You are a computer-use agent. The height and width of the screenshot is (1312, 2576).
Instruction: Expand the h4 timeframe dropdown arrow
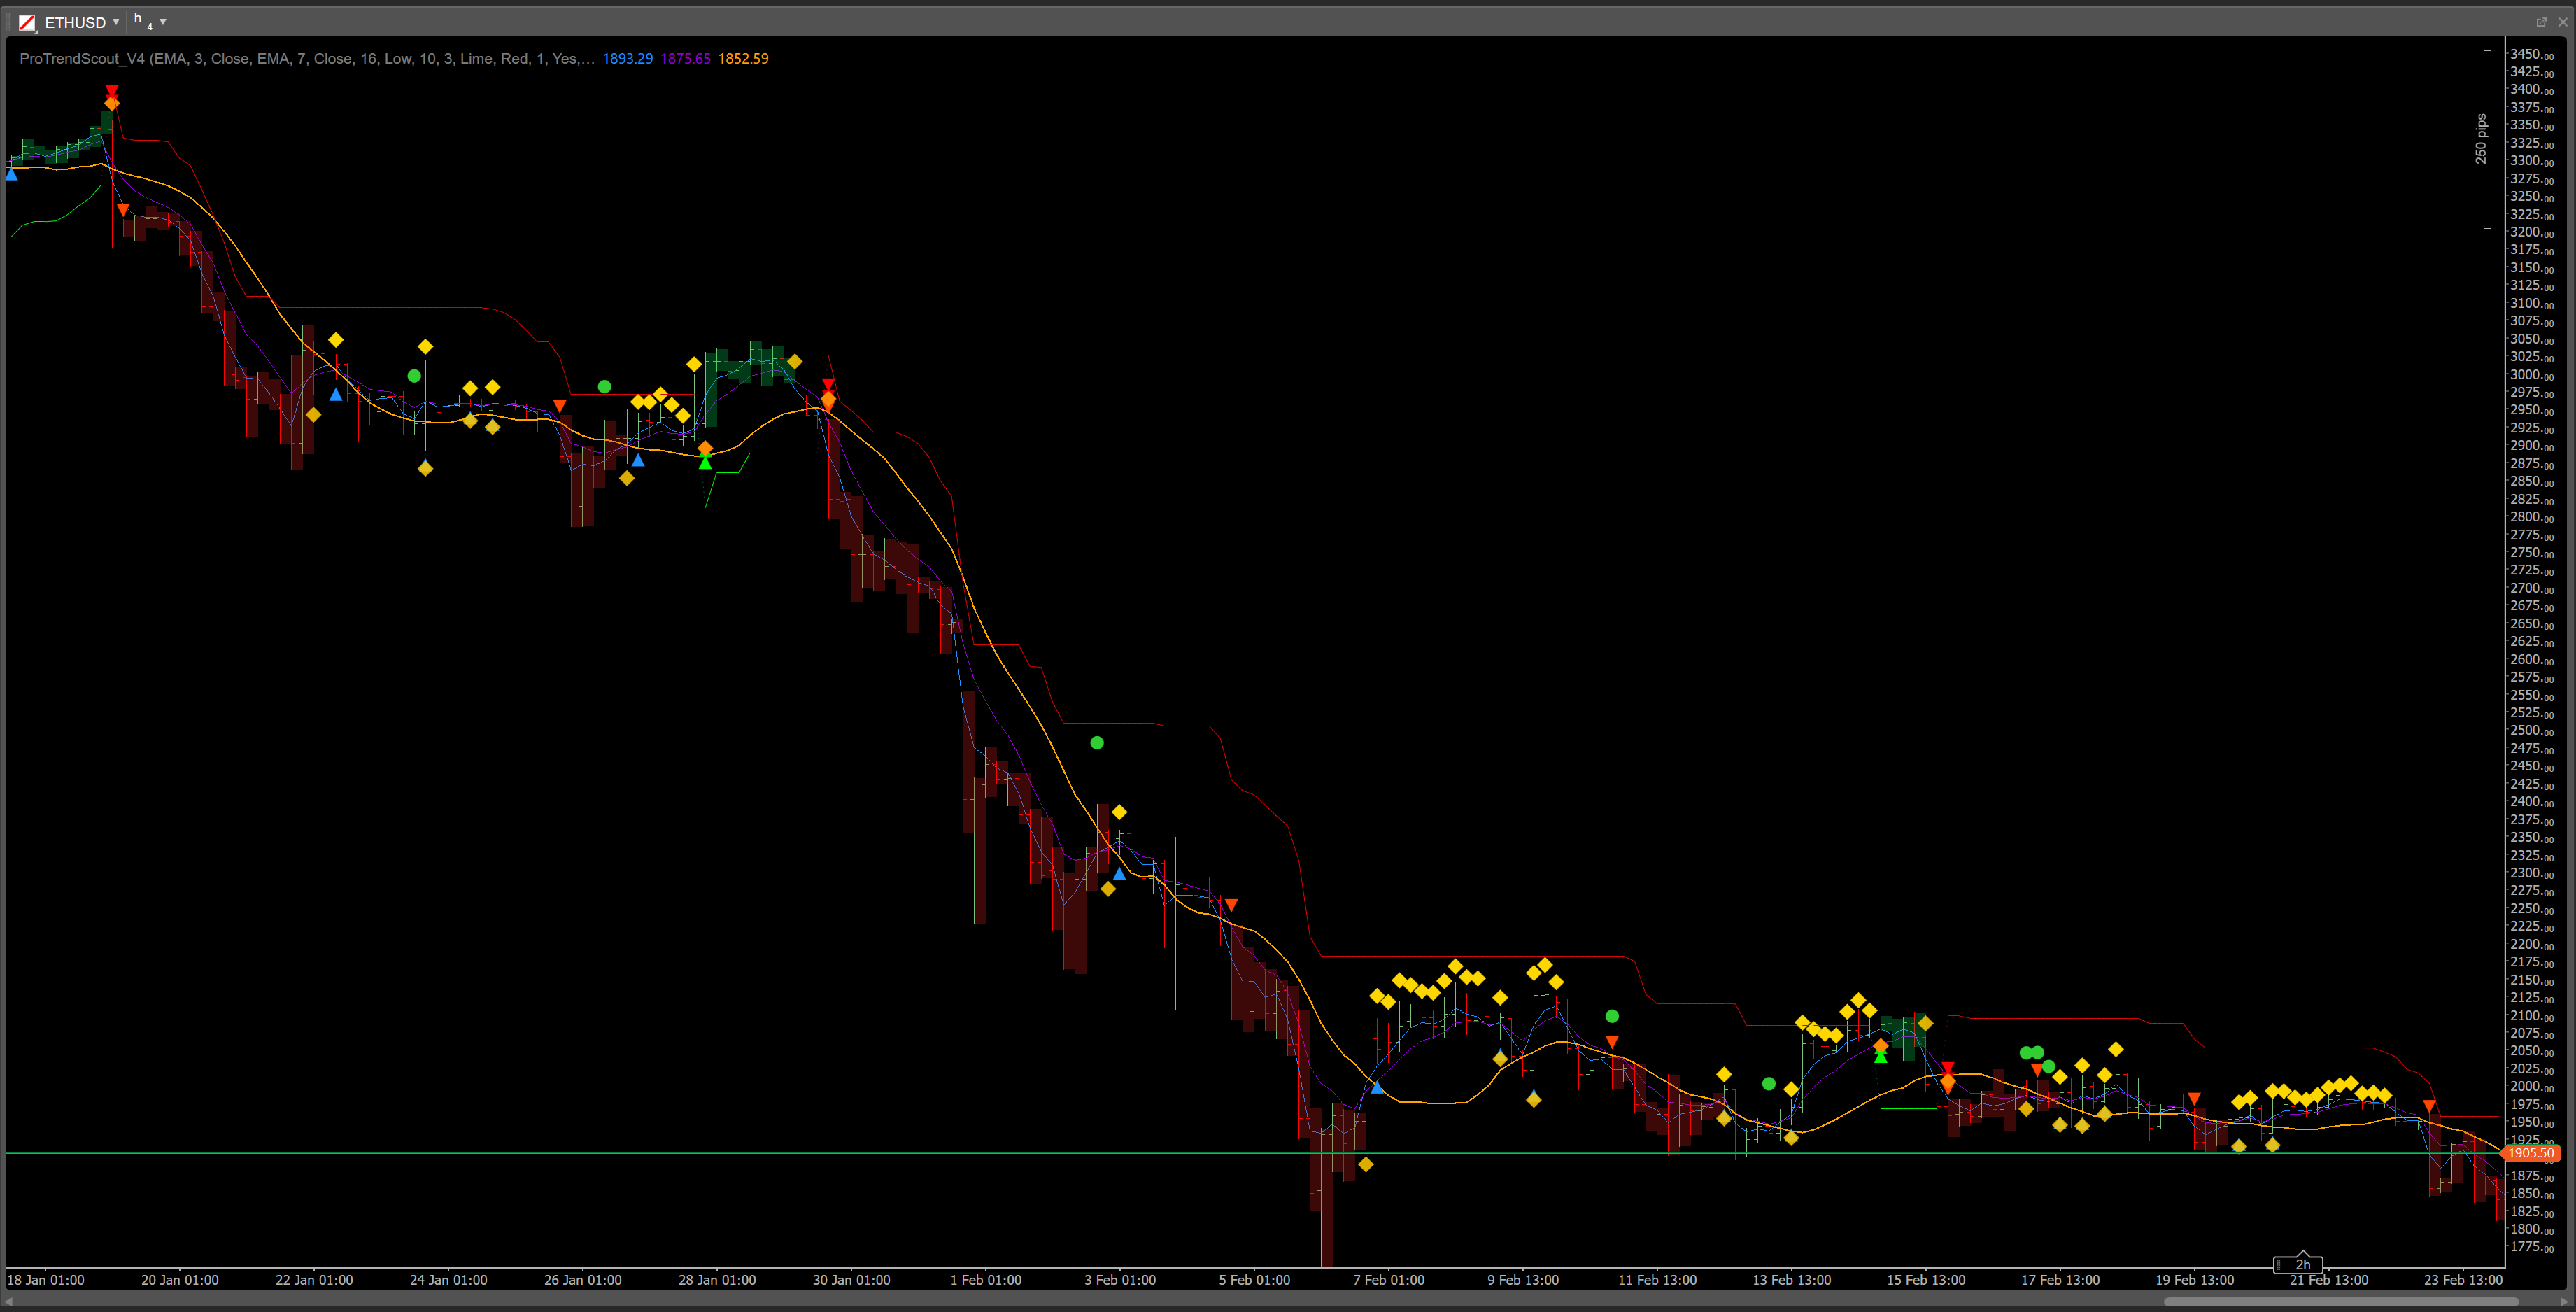[163, 22]
